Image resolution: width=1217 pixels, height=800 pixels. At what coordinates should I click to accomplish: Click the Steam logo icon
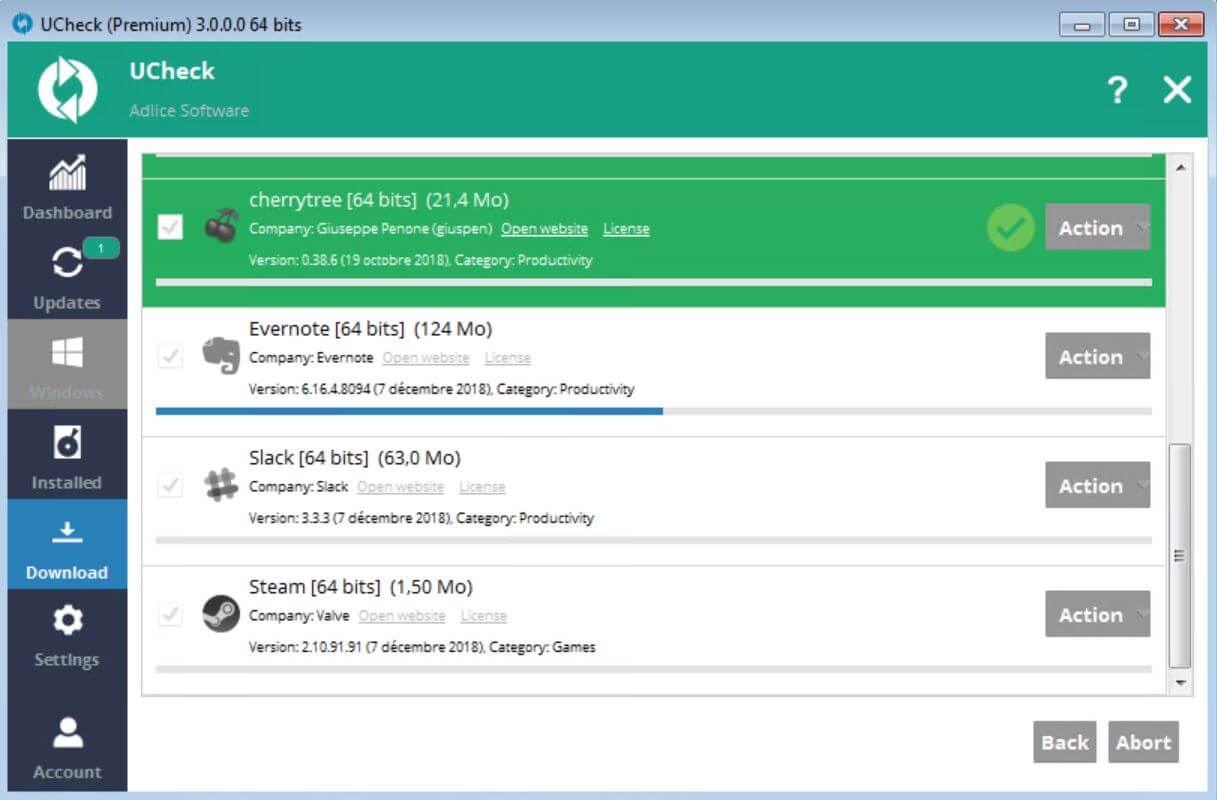220,613
